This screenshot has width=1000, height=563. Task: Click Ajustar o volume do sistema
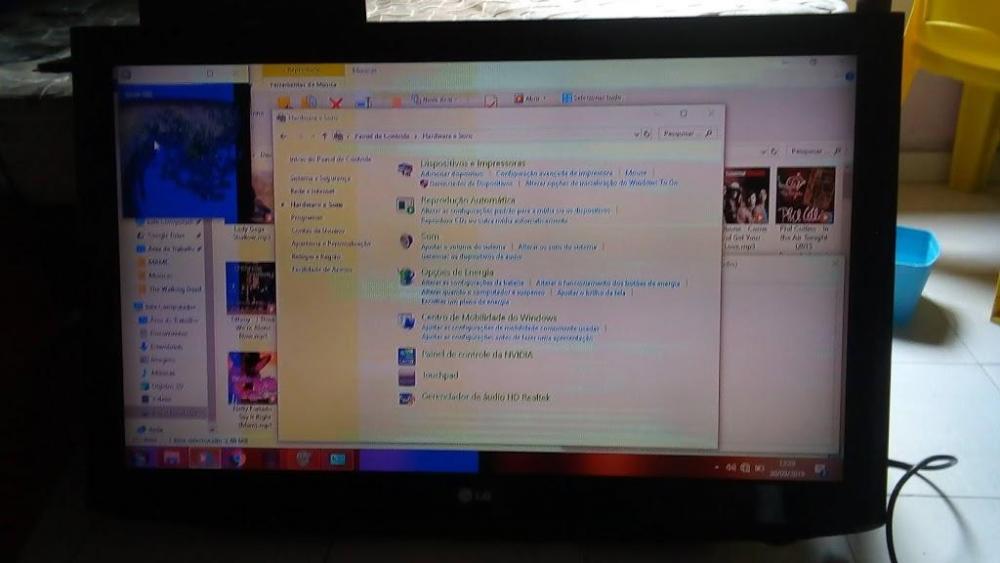464,247
